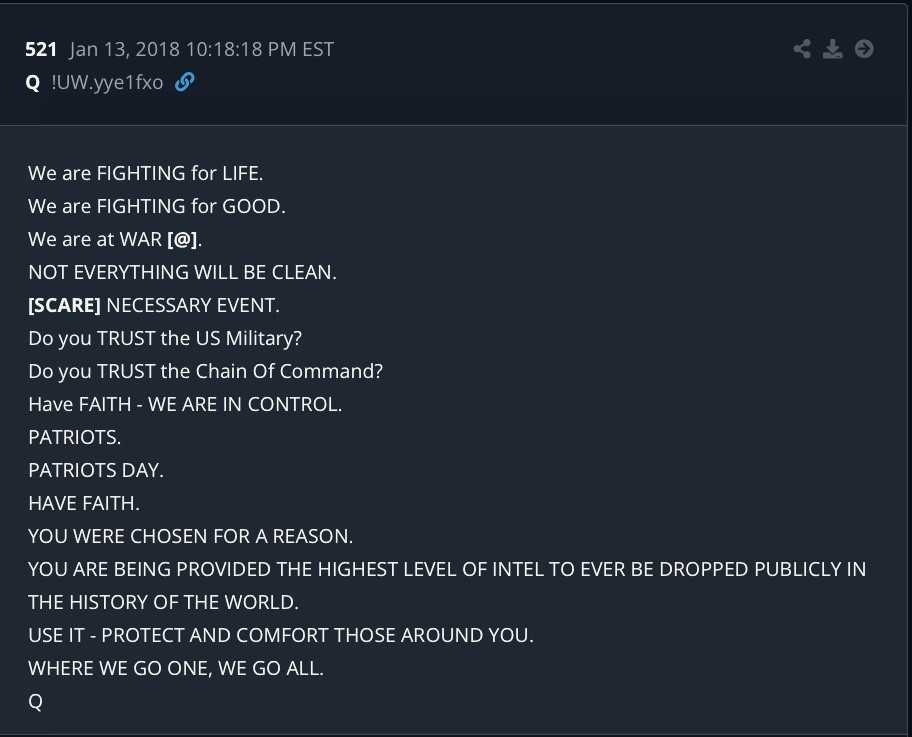Click "USE IT - PROTECT AND COMFORT" line
The width and height of the screenshot is (912, 737).
[x=280, y=635]
